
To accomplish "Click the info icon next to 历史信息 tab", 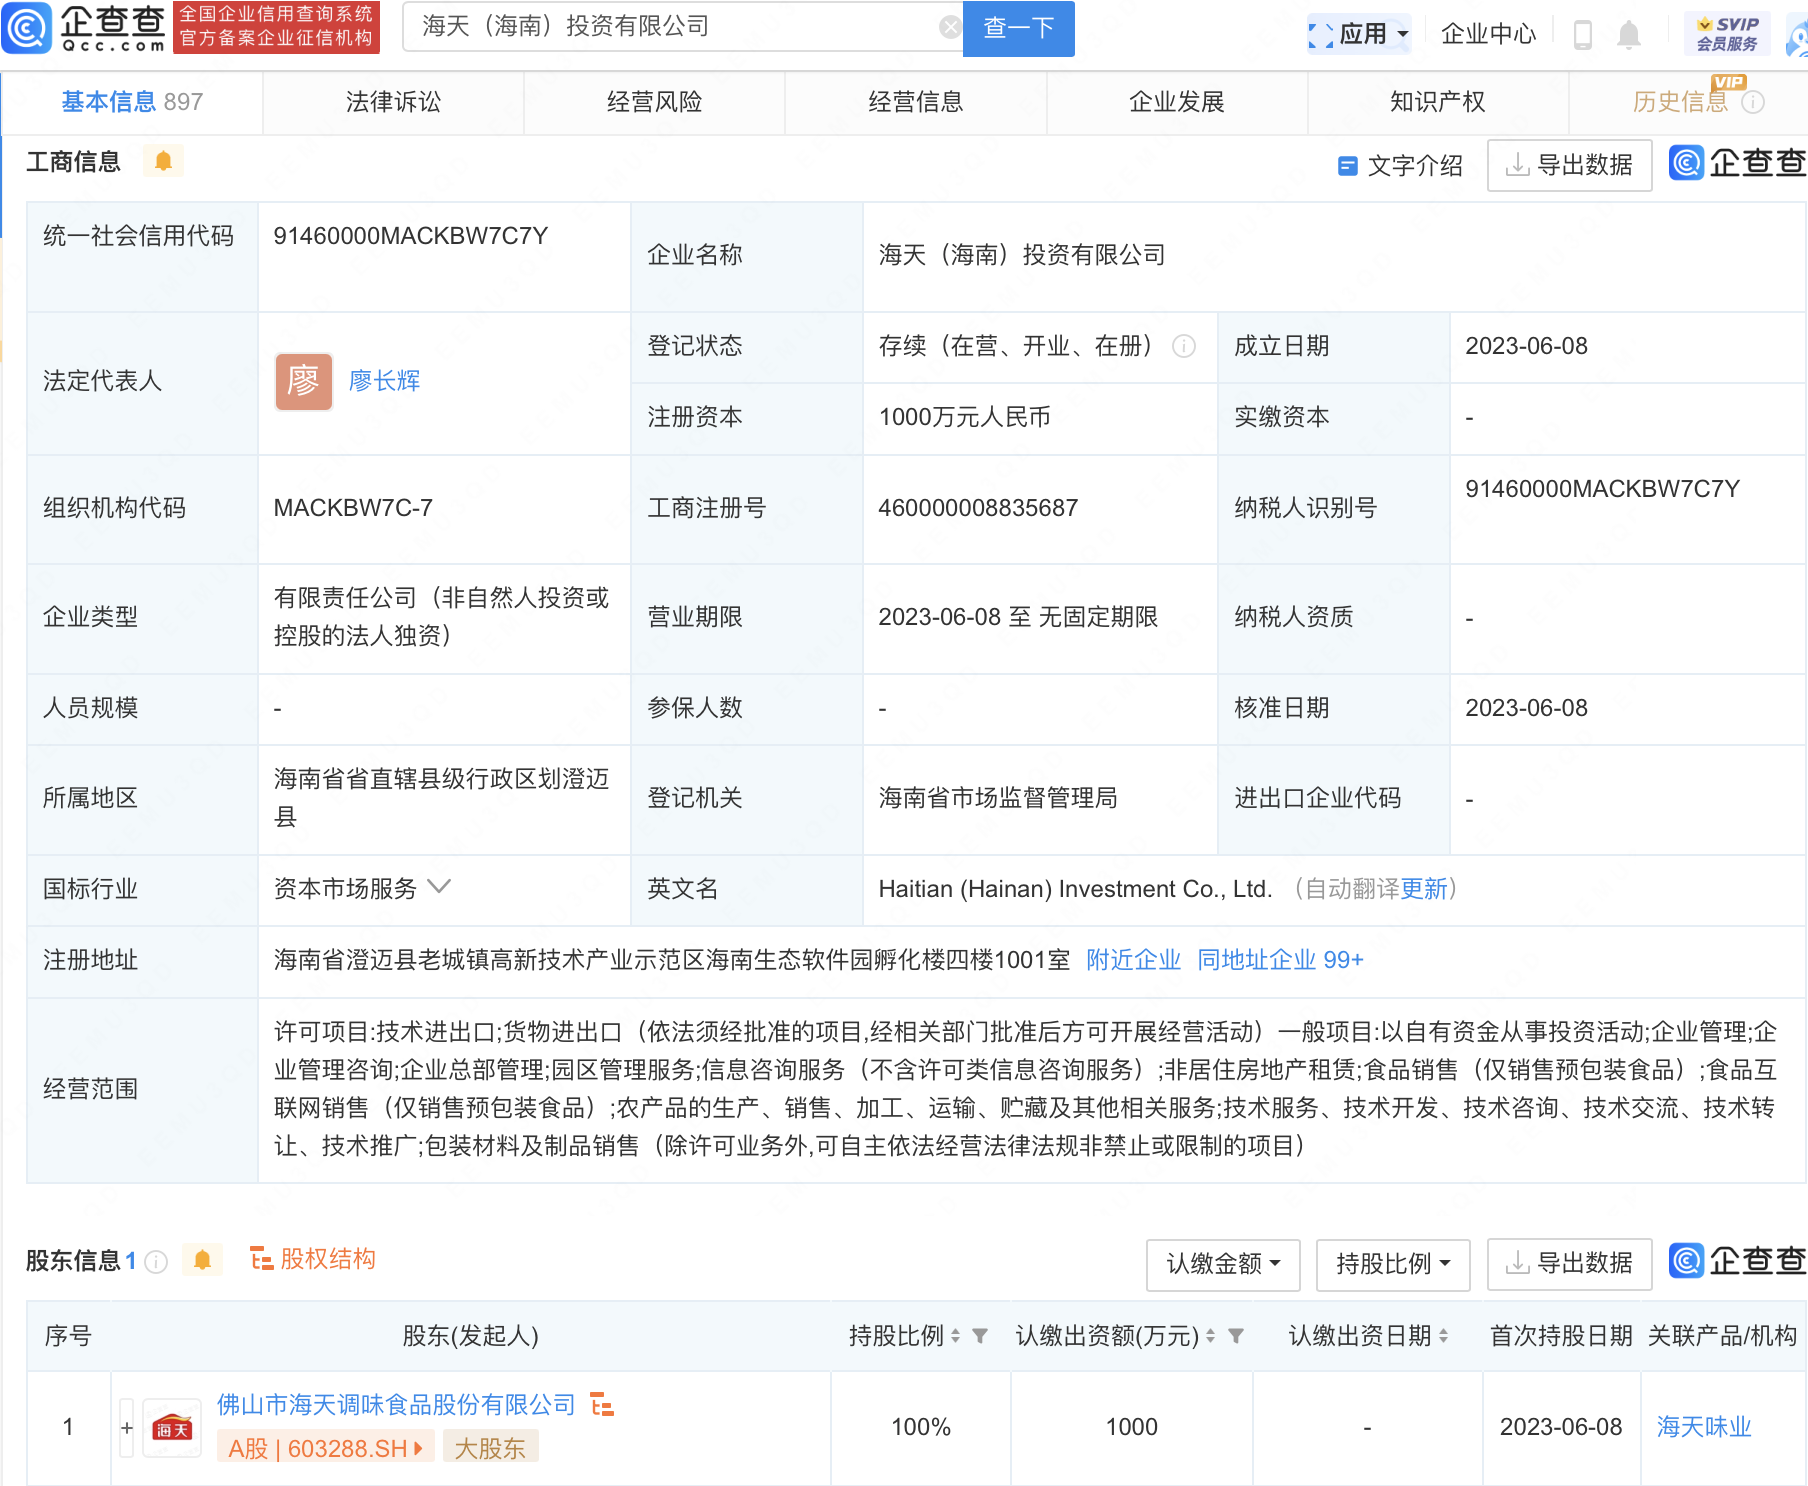I will [x=1753, y=102].
